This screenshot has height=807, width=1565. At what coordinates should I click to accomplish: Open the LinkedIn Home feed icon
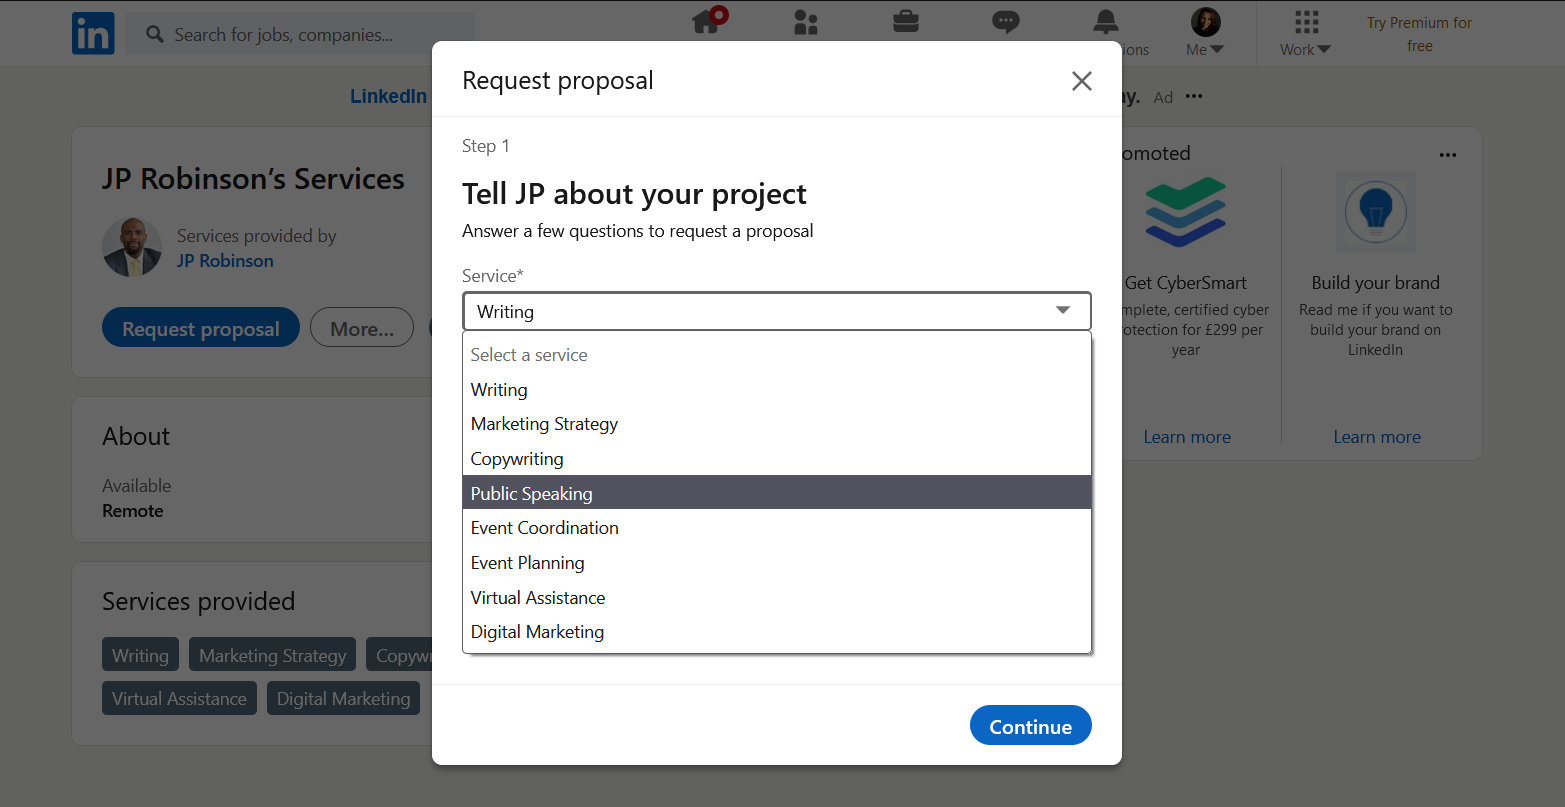[x=707, y=22]
